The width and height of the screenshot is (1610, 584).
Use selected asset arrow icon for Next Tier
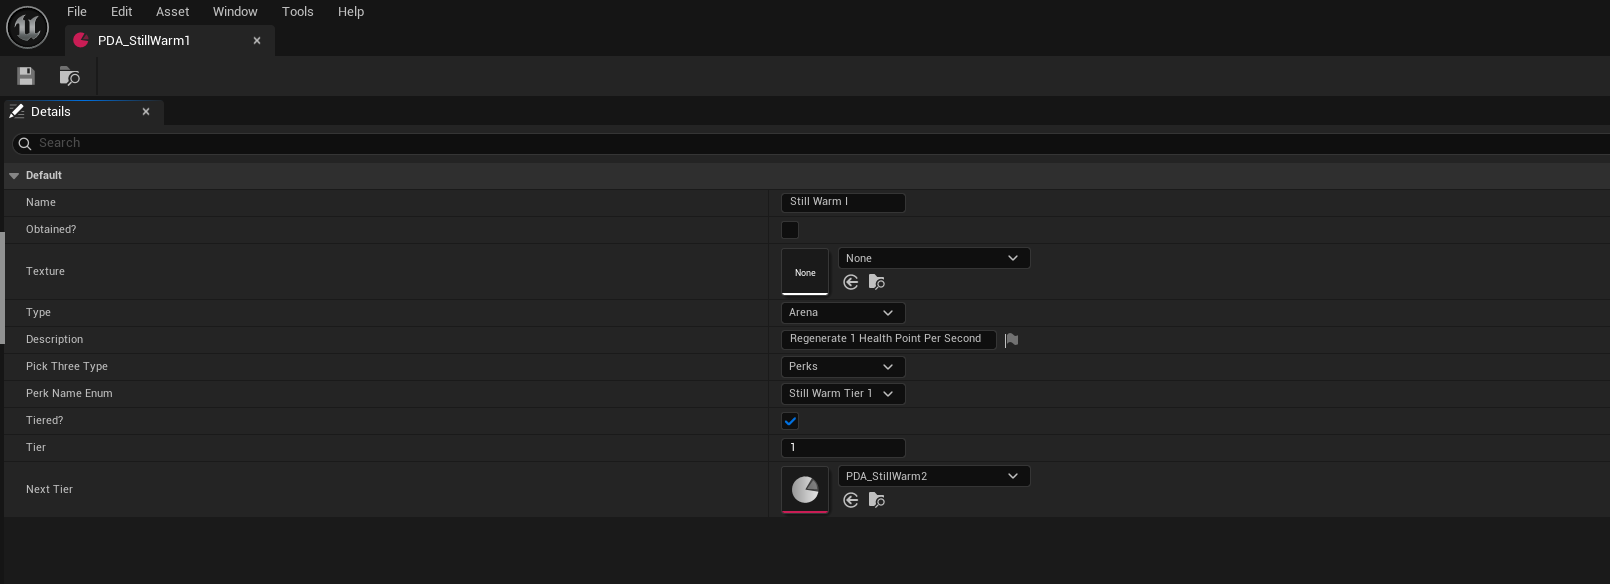point(851,500)
